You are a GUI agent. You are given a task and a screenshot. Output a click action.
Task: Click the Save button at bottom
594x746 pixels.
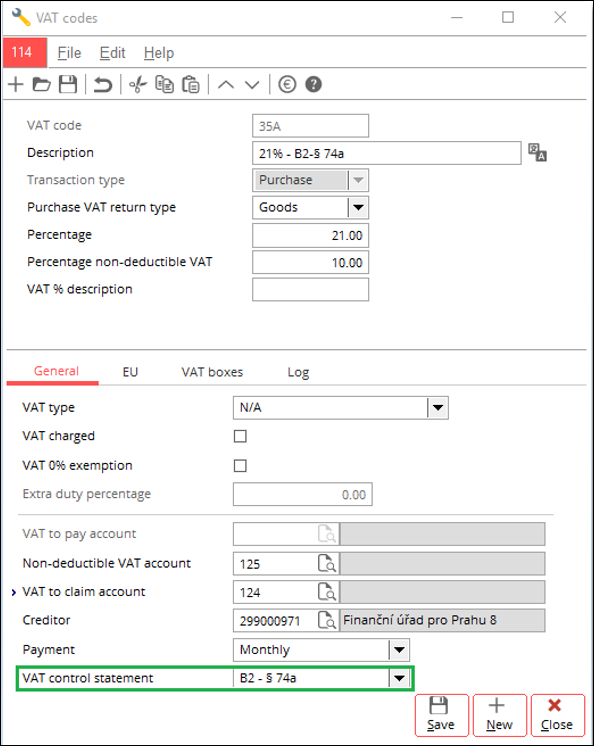[441, 715]
